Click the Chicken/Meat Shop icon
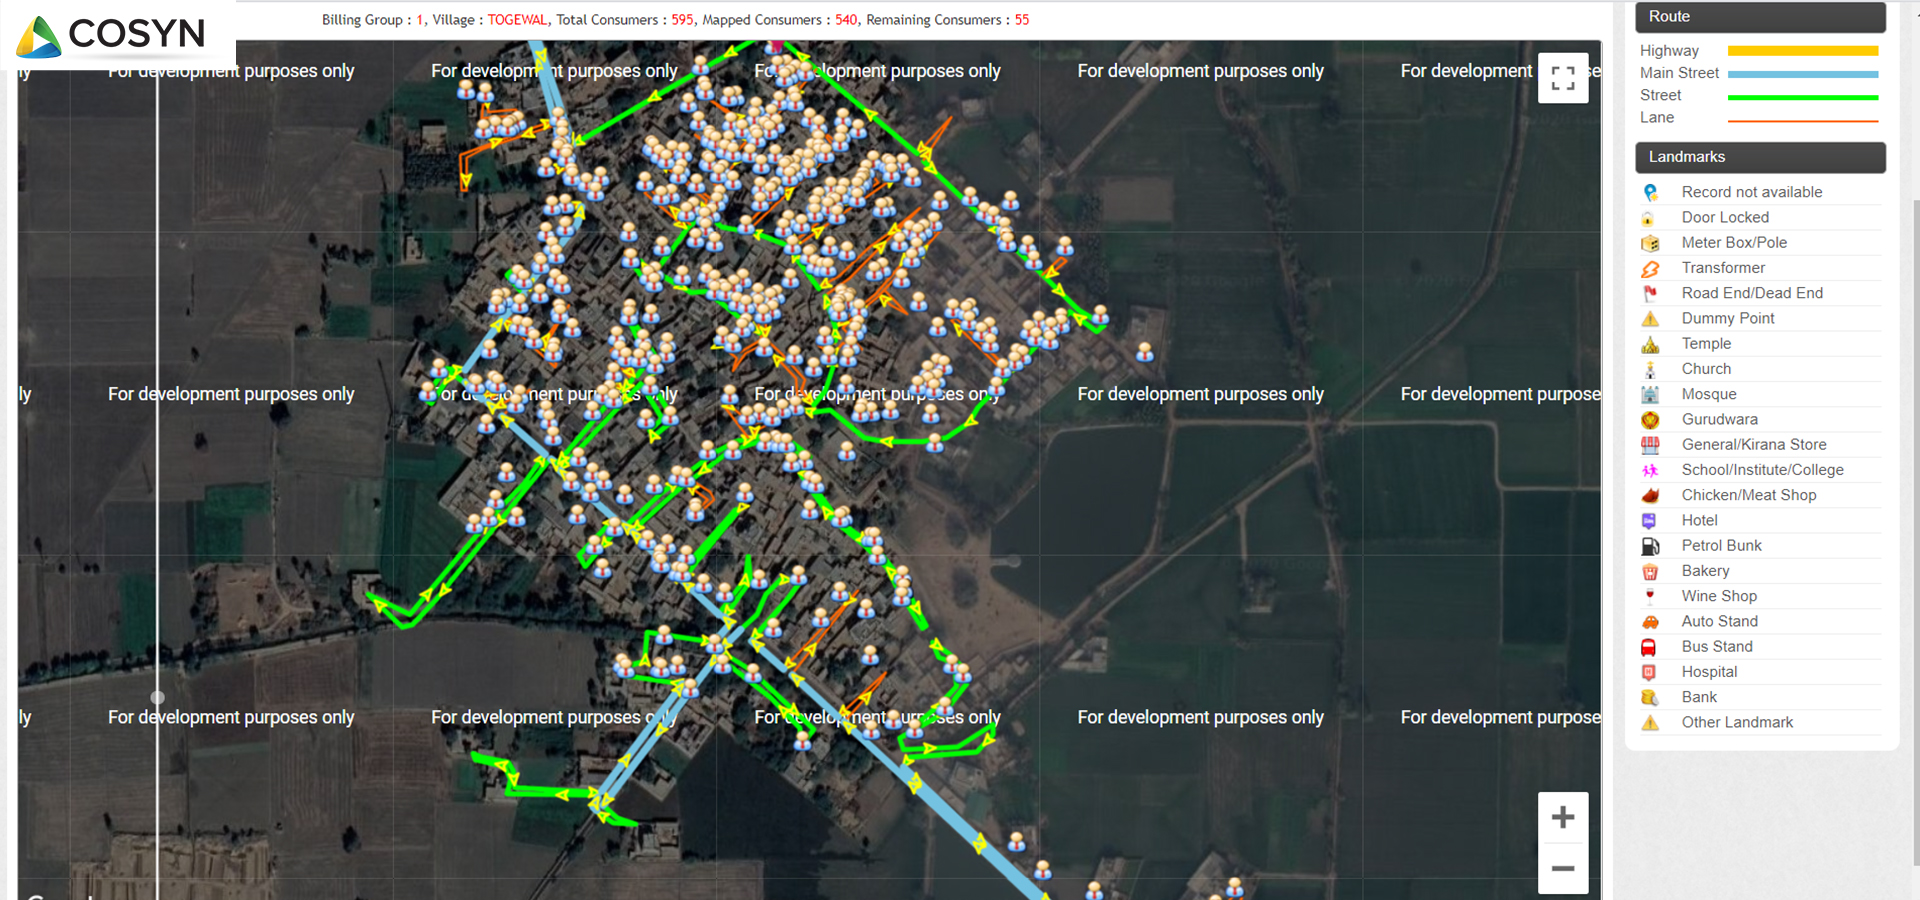This screenshot has height=900, width=1920. 1650,495
